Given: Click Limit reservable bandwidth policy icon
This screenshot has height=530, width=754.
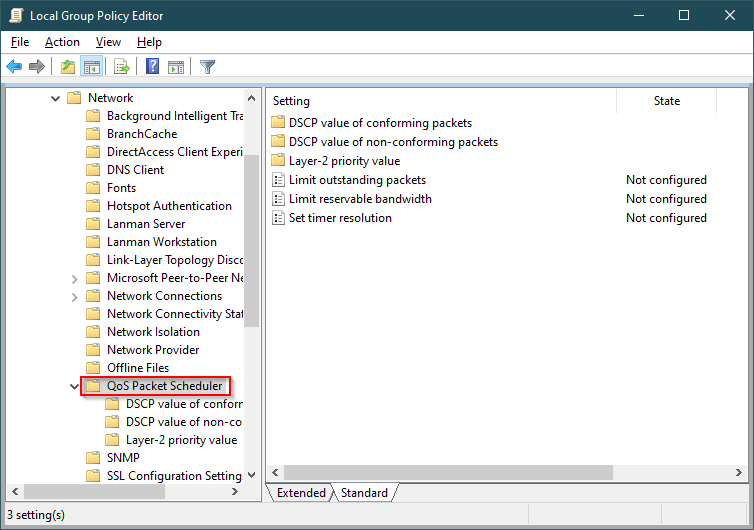Looking at the screenshot, I should pos(278,199).
